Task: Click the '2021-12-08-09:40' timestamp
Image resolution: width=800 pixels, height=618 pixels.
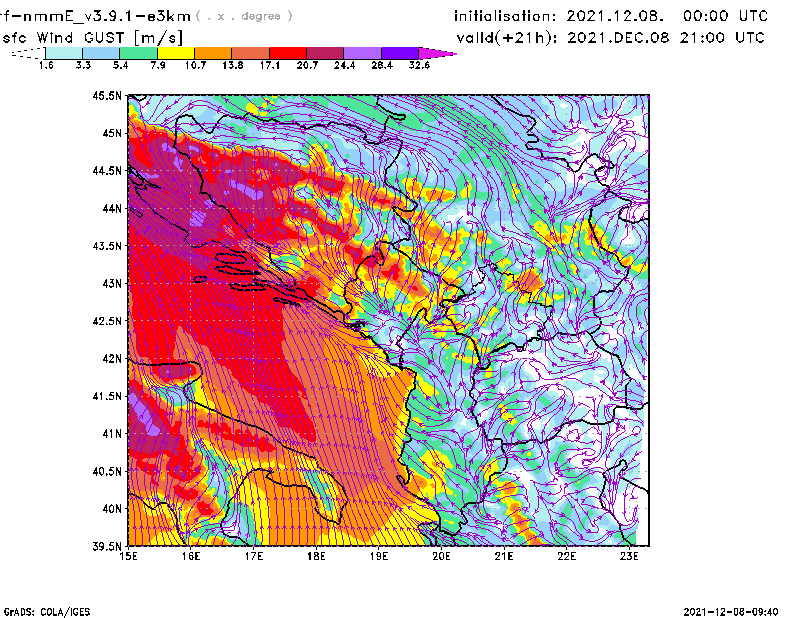Action: point(731,612)
